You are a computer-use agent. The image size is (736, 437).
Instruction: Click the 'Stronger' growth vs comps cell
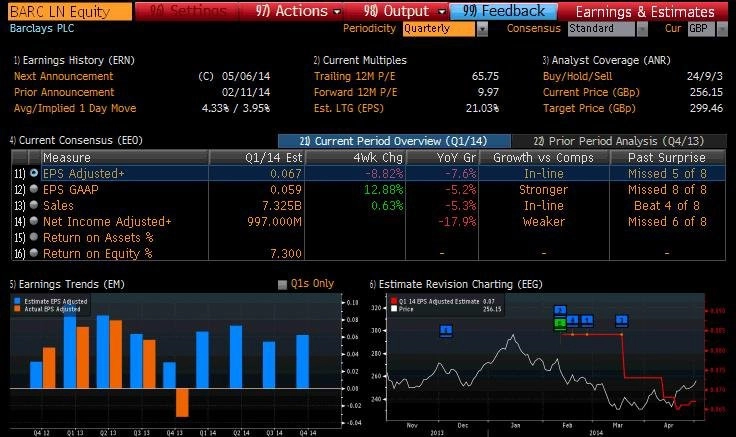pyautogui.click(x=544, y=190)
